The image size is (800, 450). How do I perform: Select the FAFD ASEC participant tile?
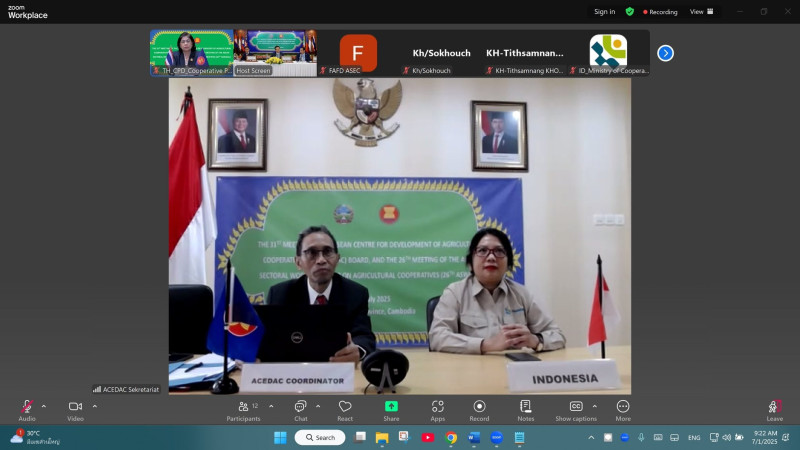358,53
